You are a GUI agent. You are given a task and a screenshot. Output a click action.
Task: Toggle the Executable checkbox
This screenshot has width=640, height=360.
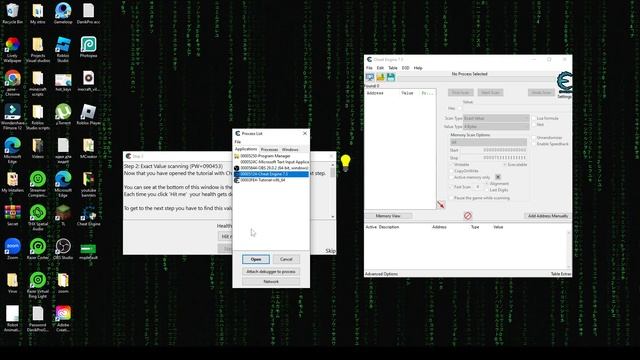[x=505, y=164]
